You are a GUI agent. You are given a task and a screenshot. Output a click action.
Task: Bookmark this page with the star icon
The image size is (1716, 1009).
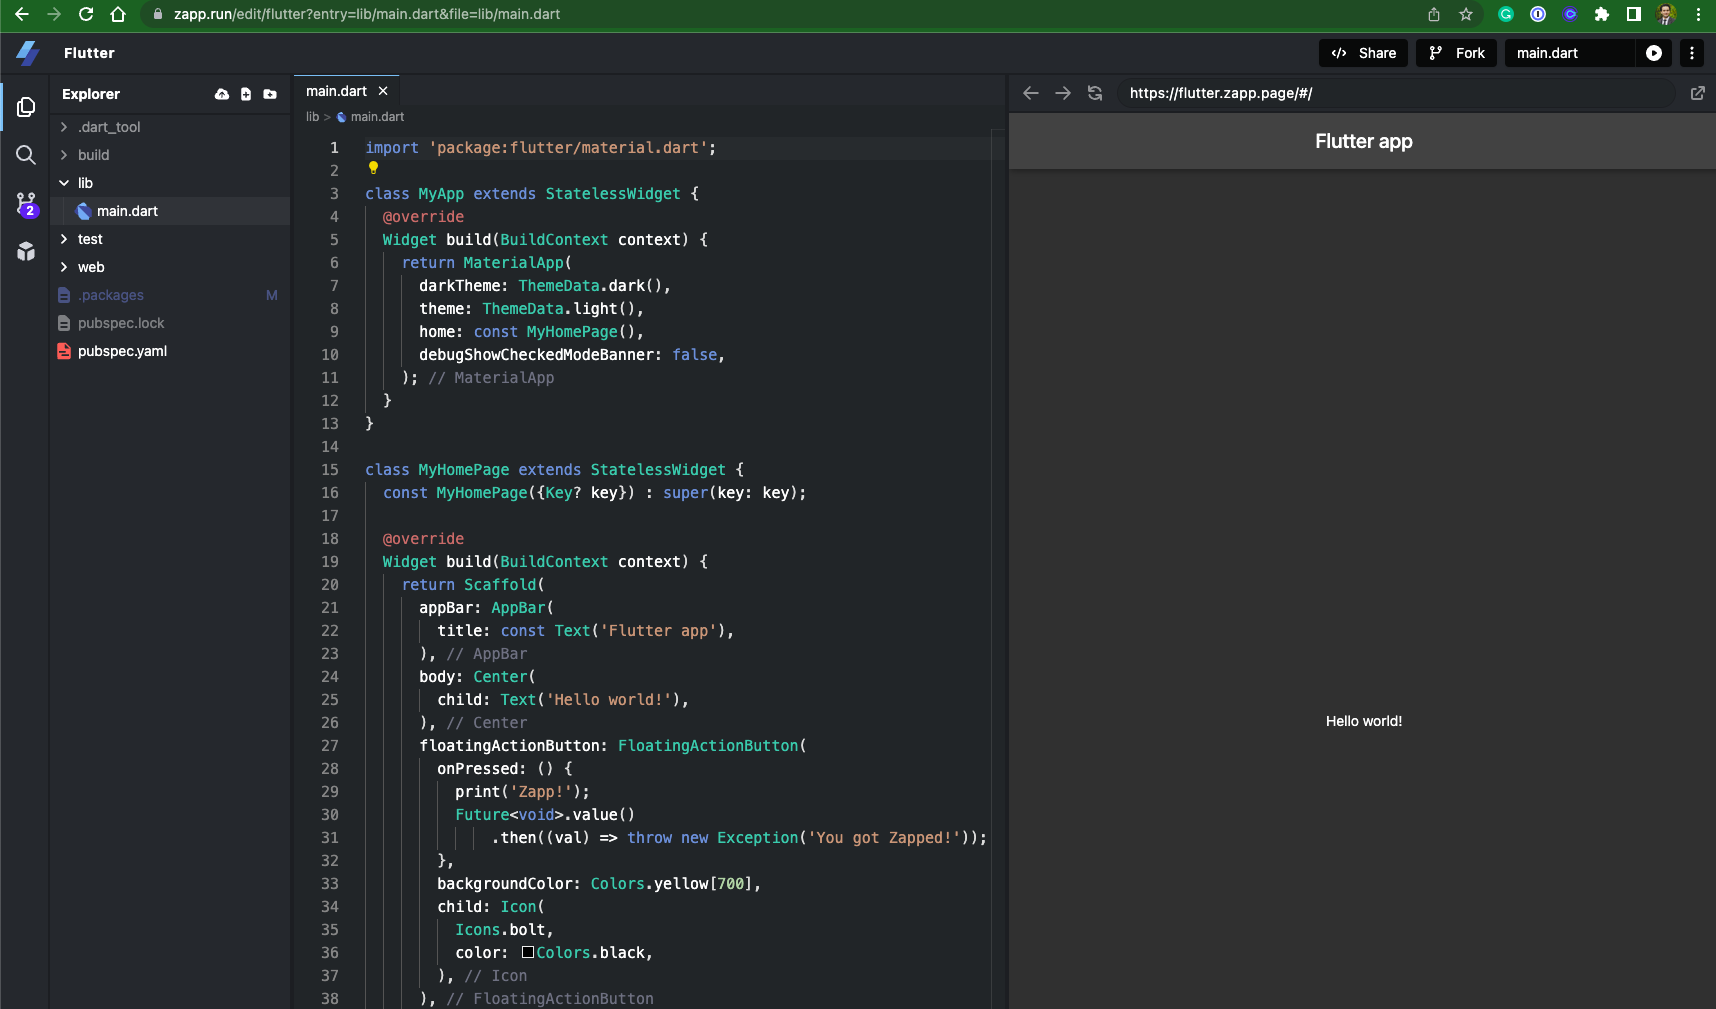1466,14
